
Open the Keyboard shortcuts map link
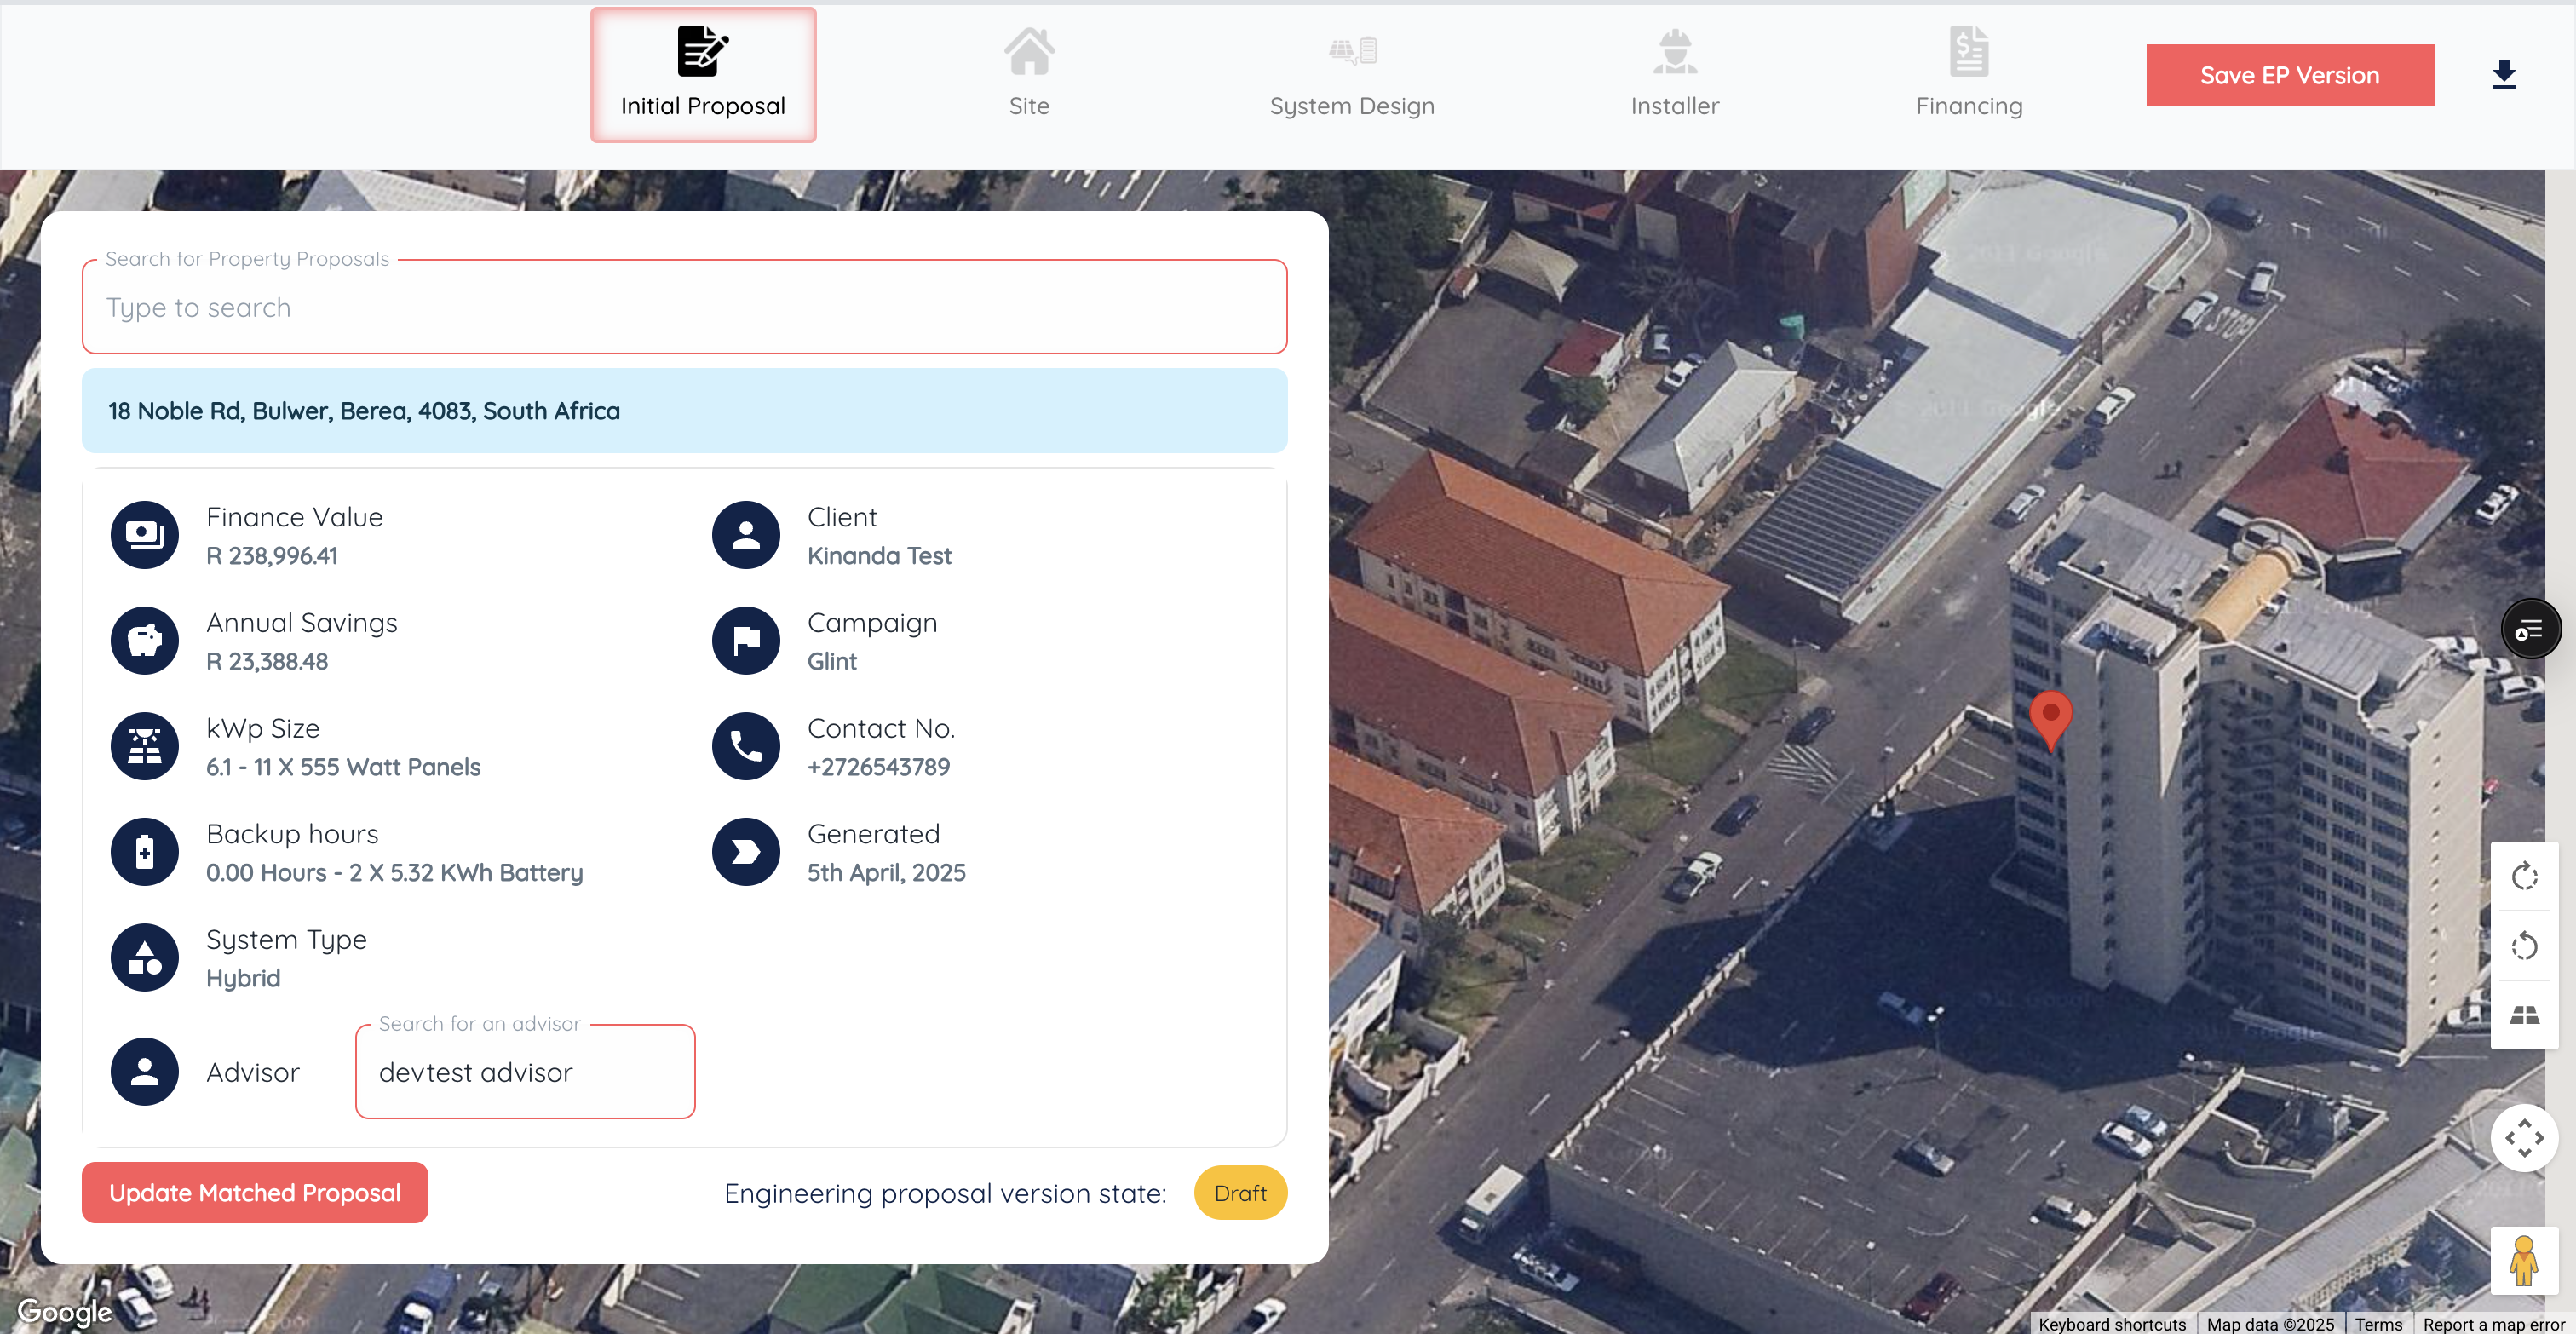[2112, 1324]
